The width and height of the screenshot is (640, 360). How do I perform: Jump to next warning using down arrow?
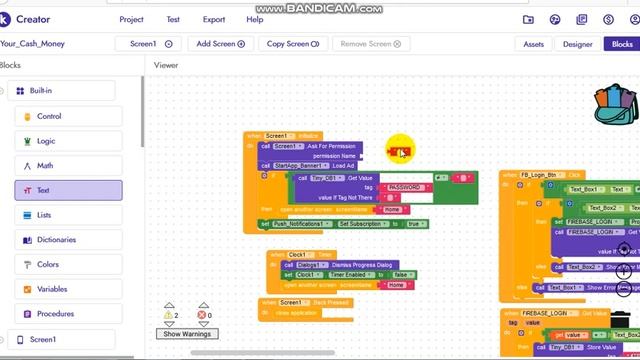coord(169,324)
